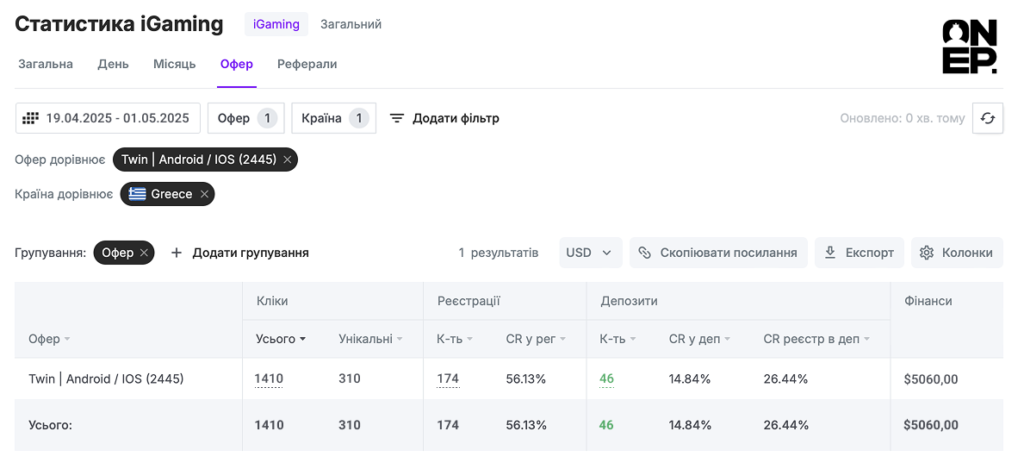Open the Реферали tab
1024x469 pixels.
[307, 64]
